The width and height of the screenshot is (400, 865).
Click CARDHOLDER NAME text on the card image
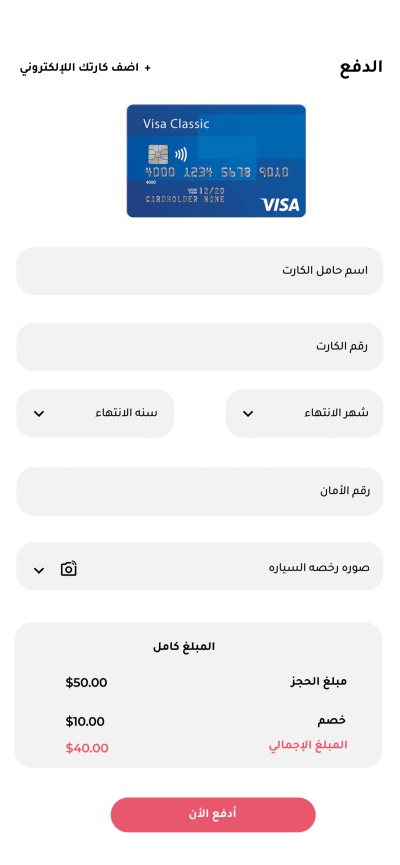(x=185, y=199)
